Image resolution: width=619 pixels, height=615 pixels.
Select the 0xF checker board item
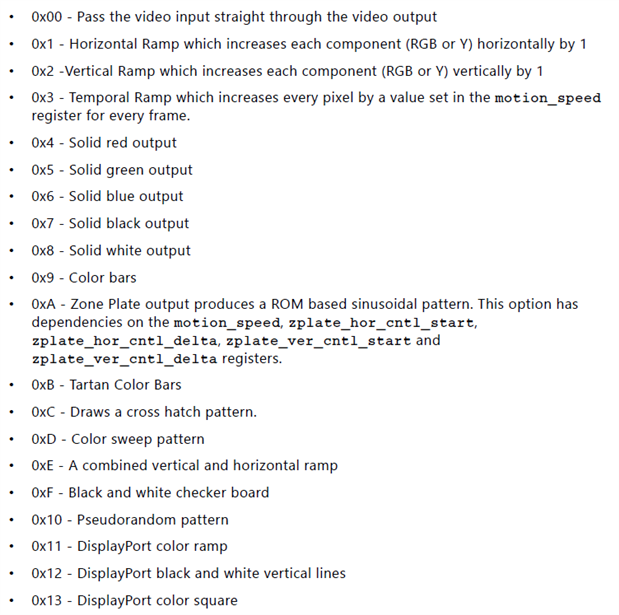click(150, 493)
